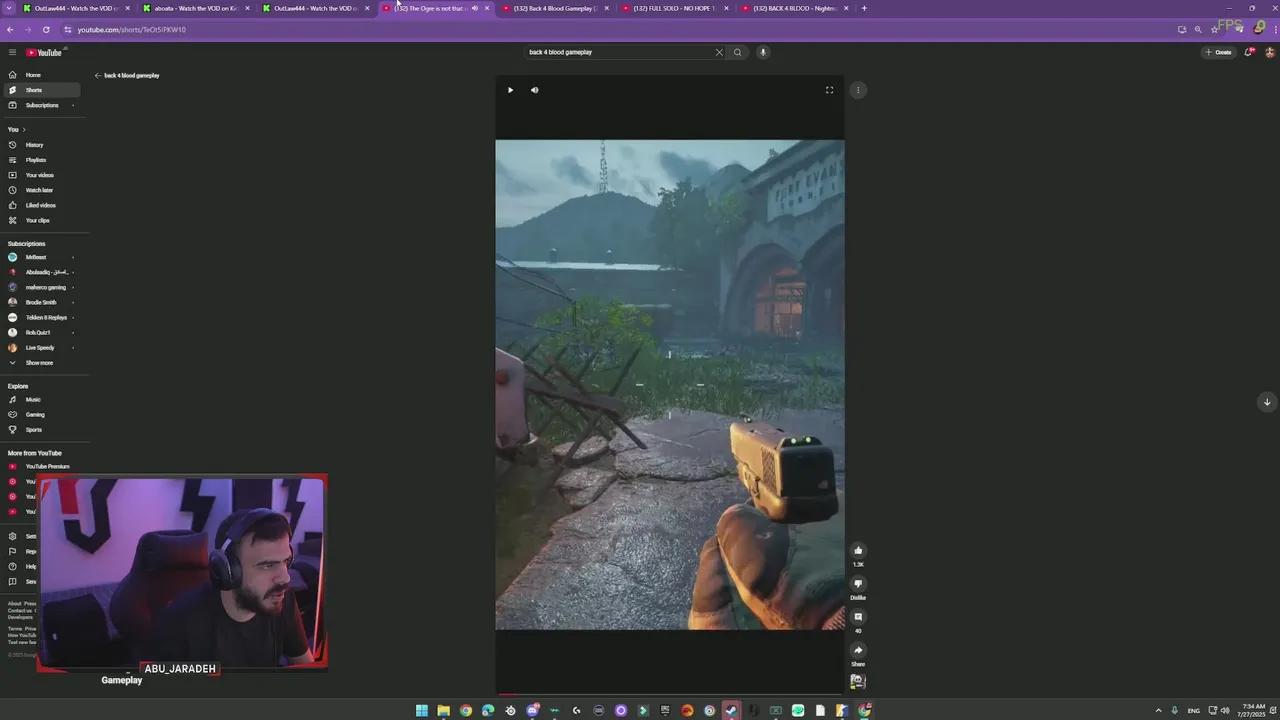This screenshot has height=720, width=1280.
Task: Open the comments on this Short
Action: (858, 617)
